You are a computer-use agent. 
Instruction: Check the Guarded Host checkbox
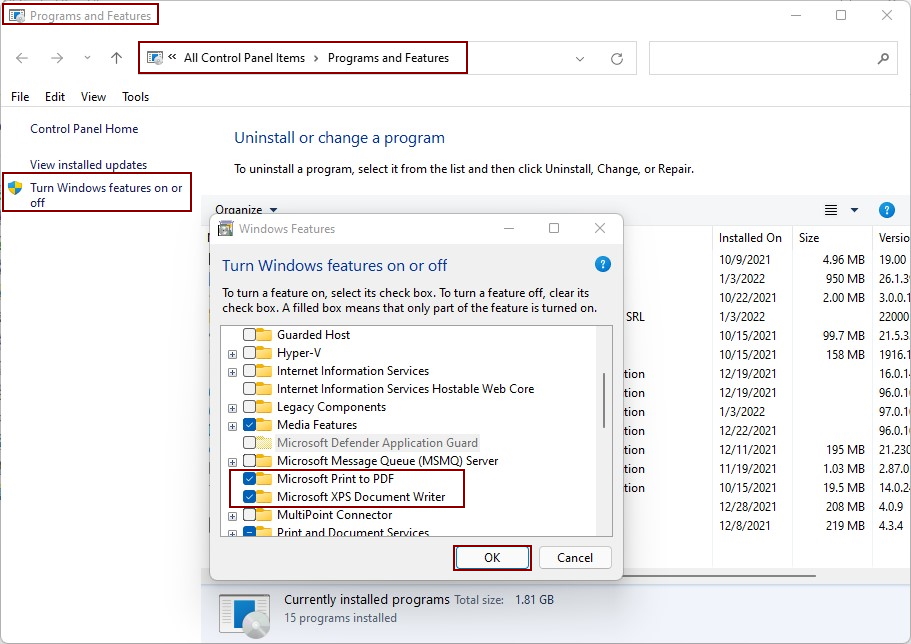tap(249, 335)
